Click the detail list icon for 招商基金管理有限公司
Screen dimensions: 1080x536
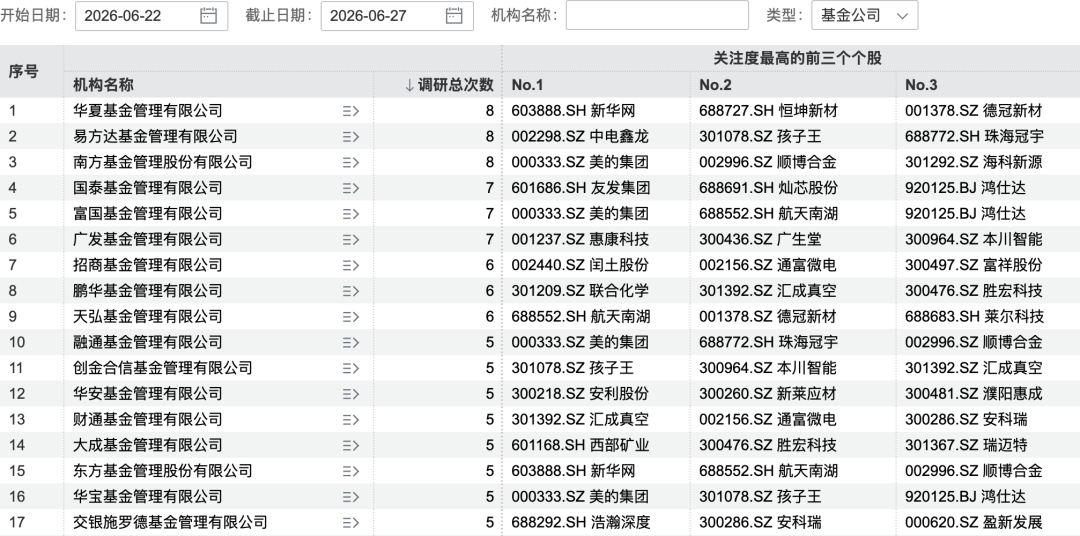(x=351, y=265)
